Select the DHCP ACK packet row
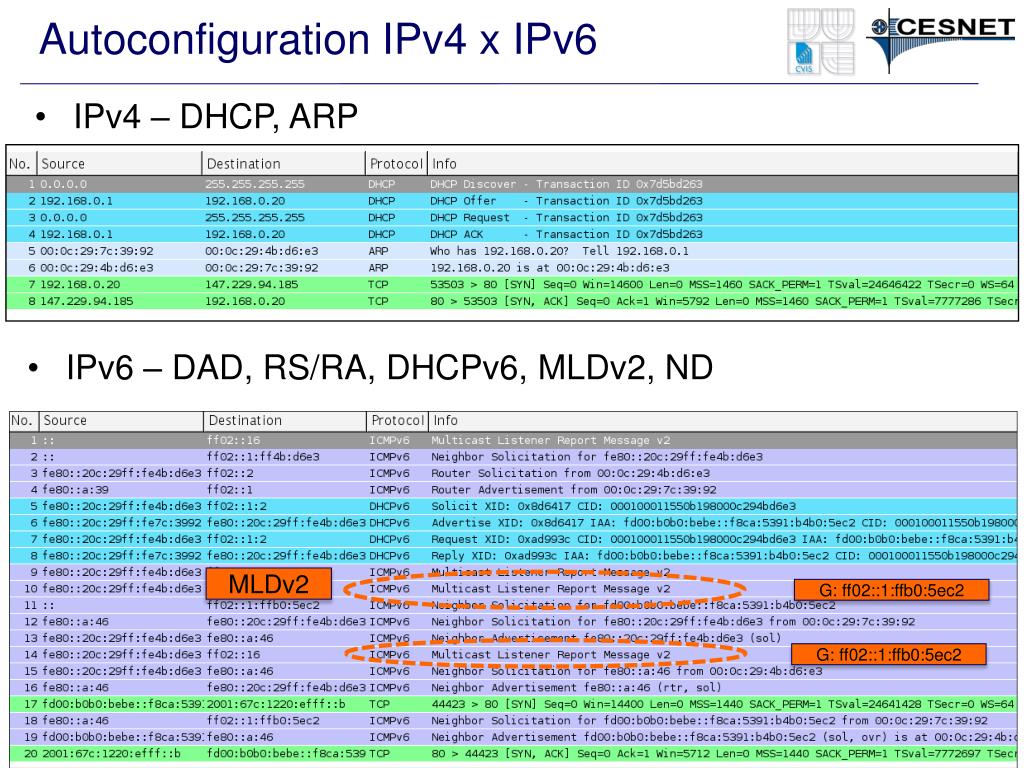Viewport: 1024px width, 768px height. (x=512, y=234)
